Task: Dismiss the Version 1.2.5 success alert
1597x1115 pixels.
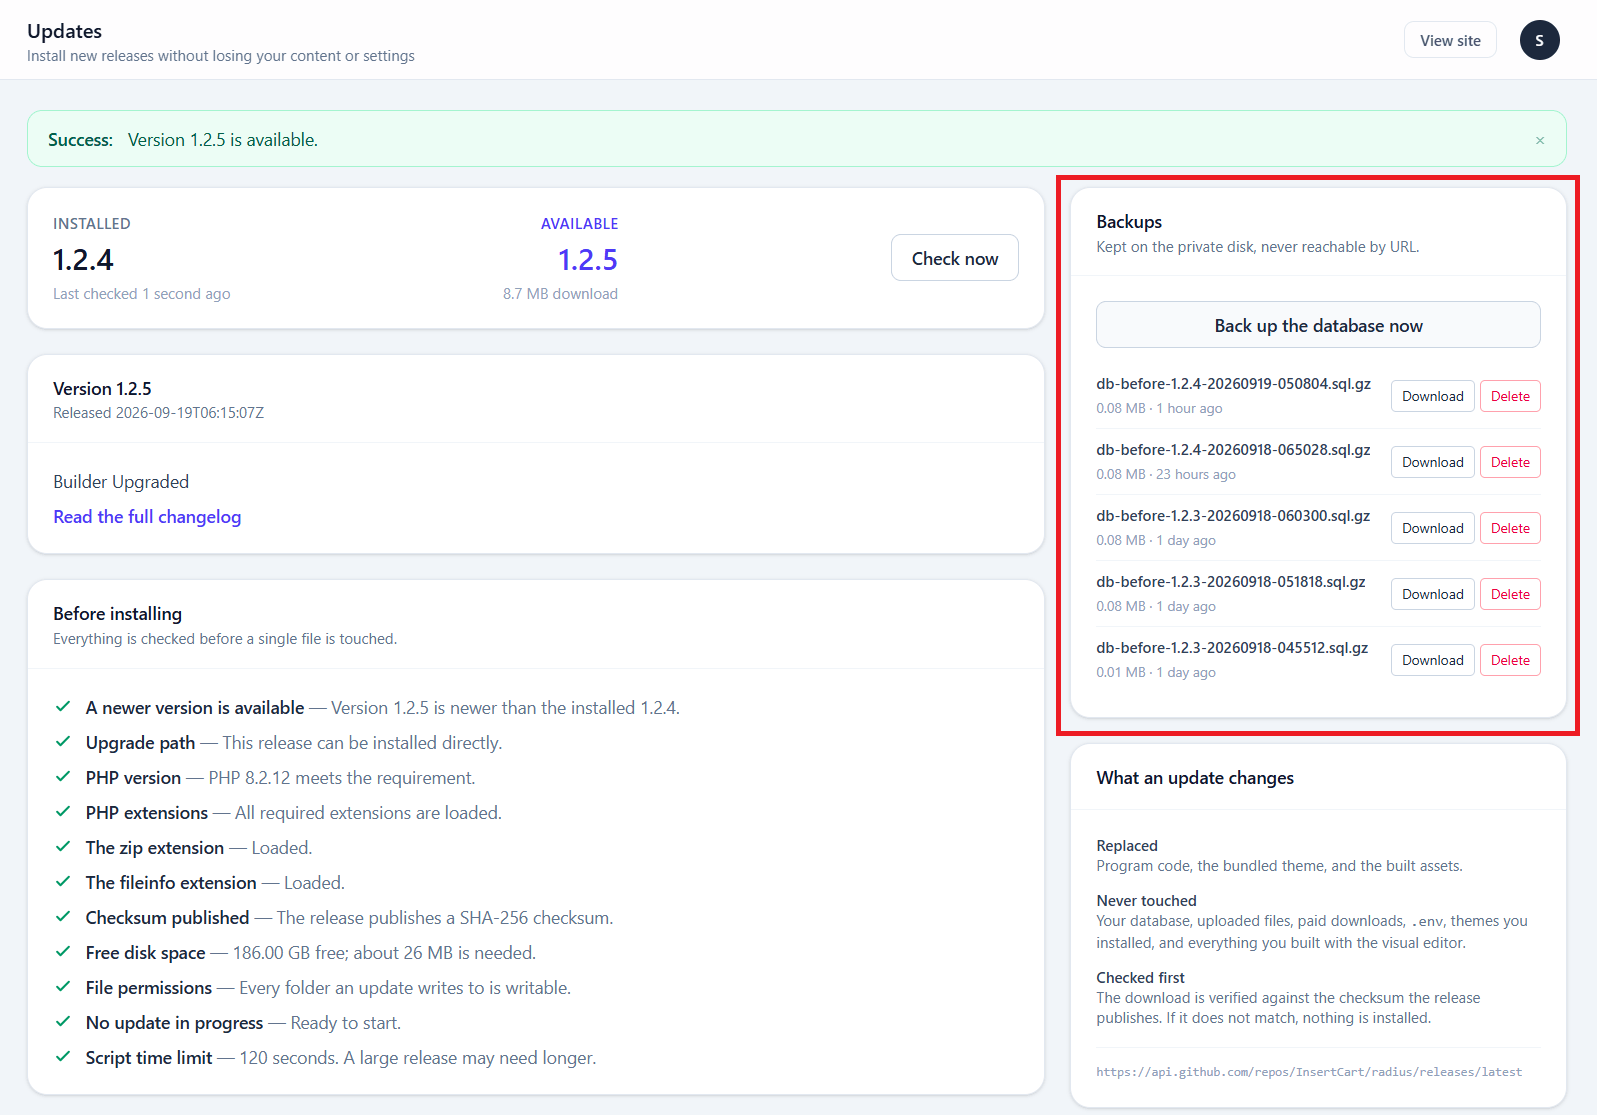Action: [x=1540, y=140]
